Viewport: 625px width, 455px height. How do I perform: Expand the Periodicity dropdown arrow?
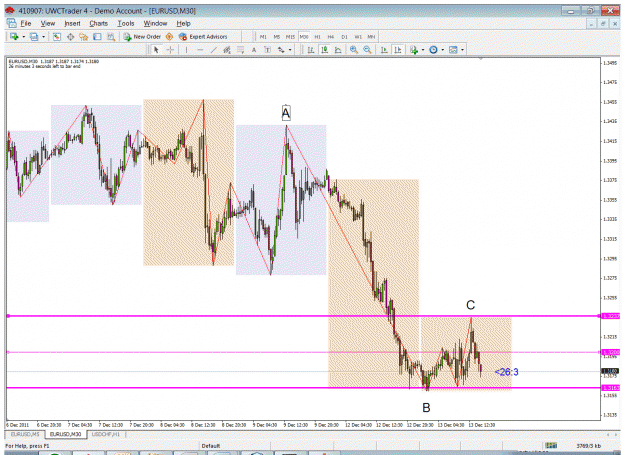pyautogui.click(x=442, y=50)
